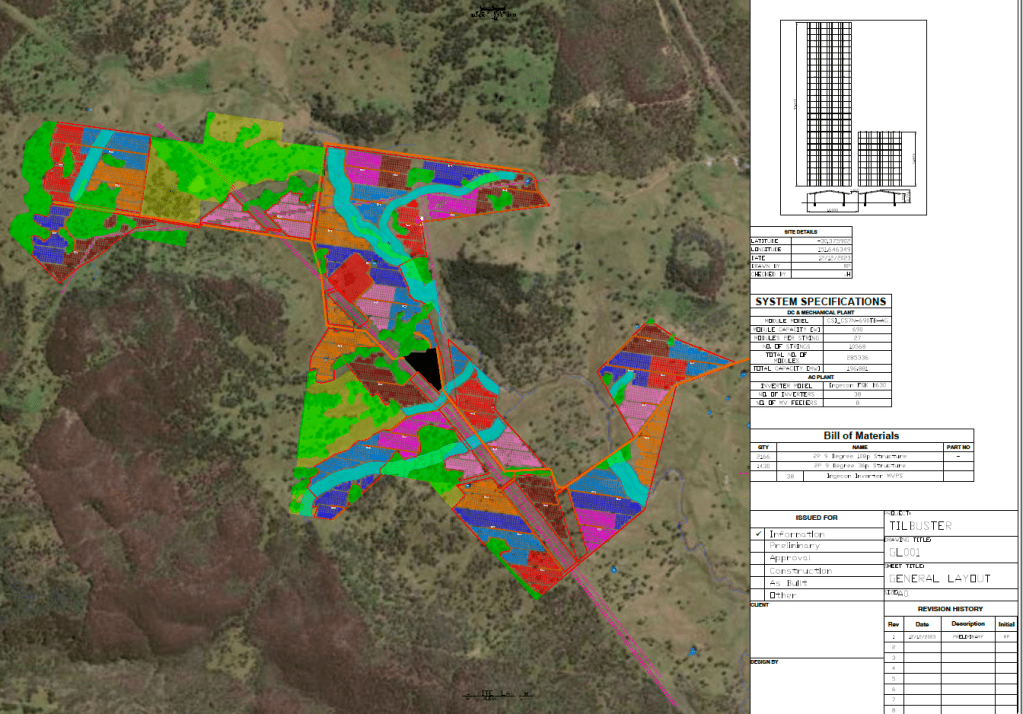Tick the Construction issued-for box
The image size is (1023, 714).
click(759, 570)
